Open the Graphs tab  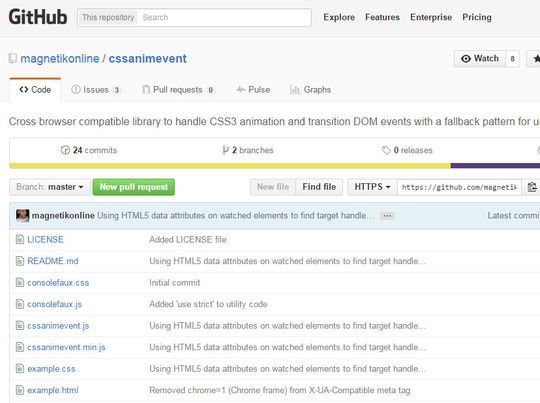coord(310,90)
